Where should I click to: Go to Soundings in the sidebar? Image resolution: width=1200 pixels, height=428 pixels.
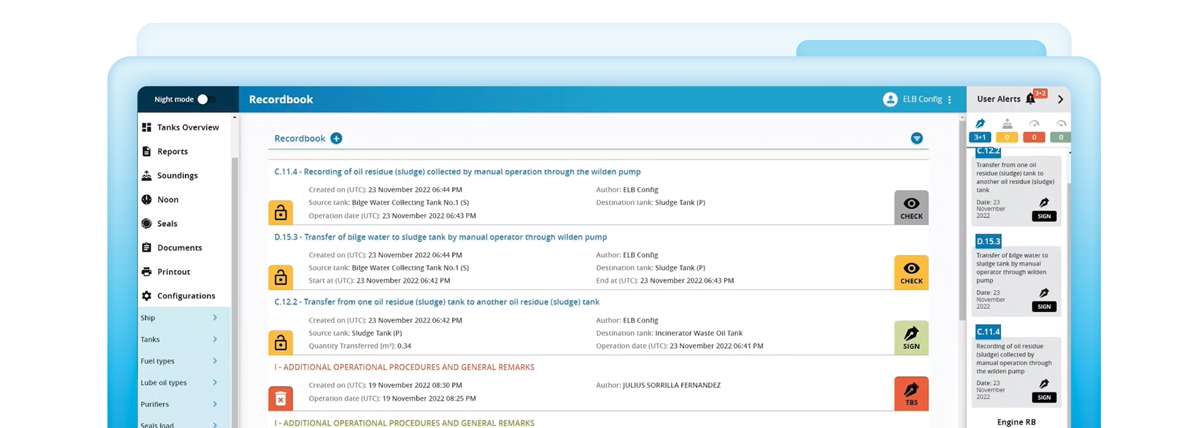coord(177,175)
